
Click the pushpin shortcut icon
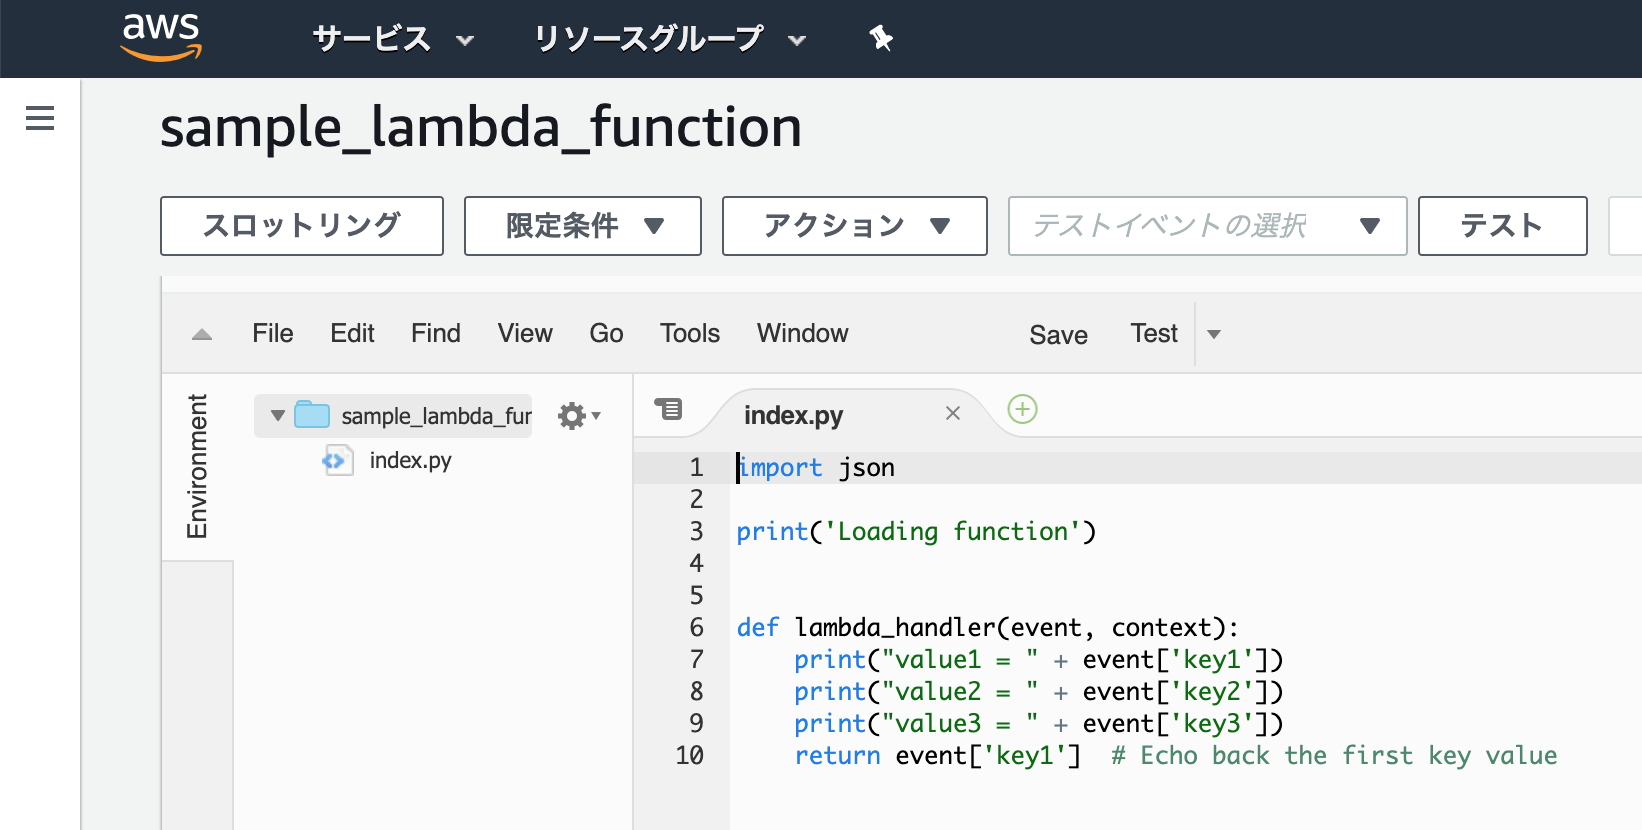coord(881,39)
